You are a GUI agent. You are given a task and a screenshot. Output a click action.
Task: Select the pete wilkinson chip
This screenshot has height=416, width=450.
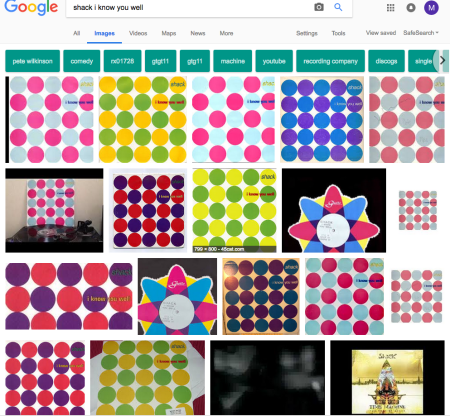coord(32,61)
